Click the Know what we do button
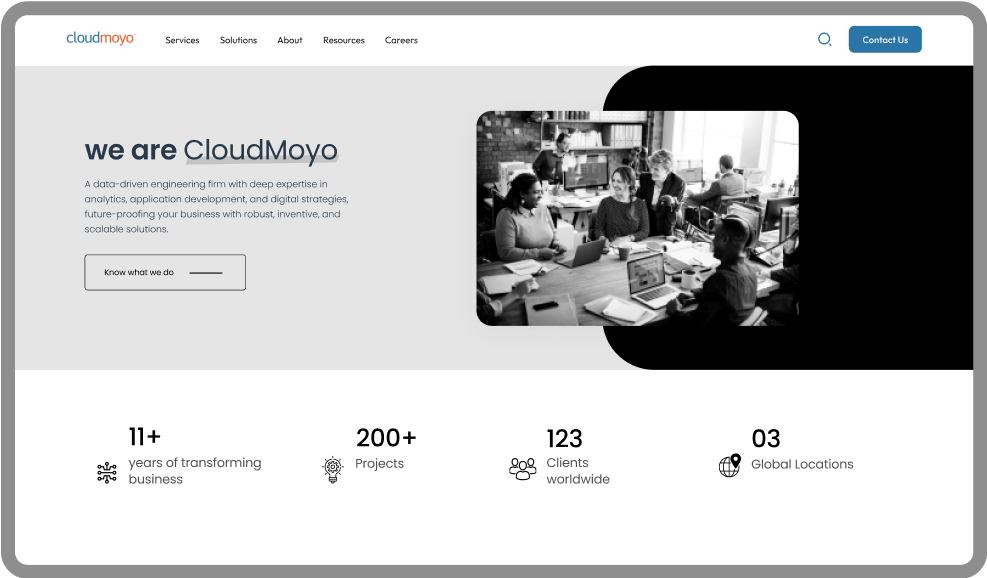The width and height of the screenshot is (987, 578). click(165, 272)
